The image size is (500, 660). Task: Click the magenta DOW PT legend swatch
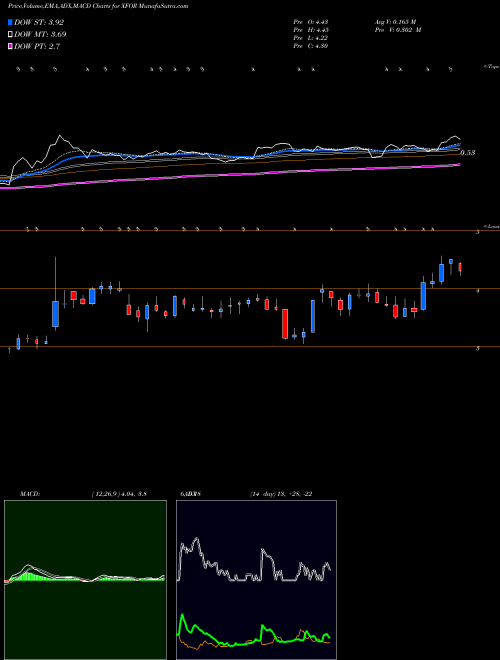pyautogui.click(x=11, y=46)
